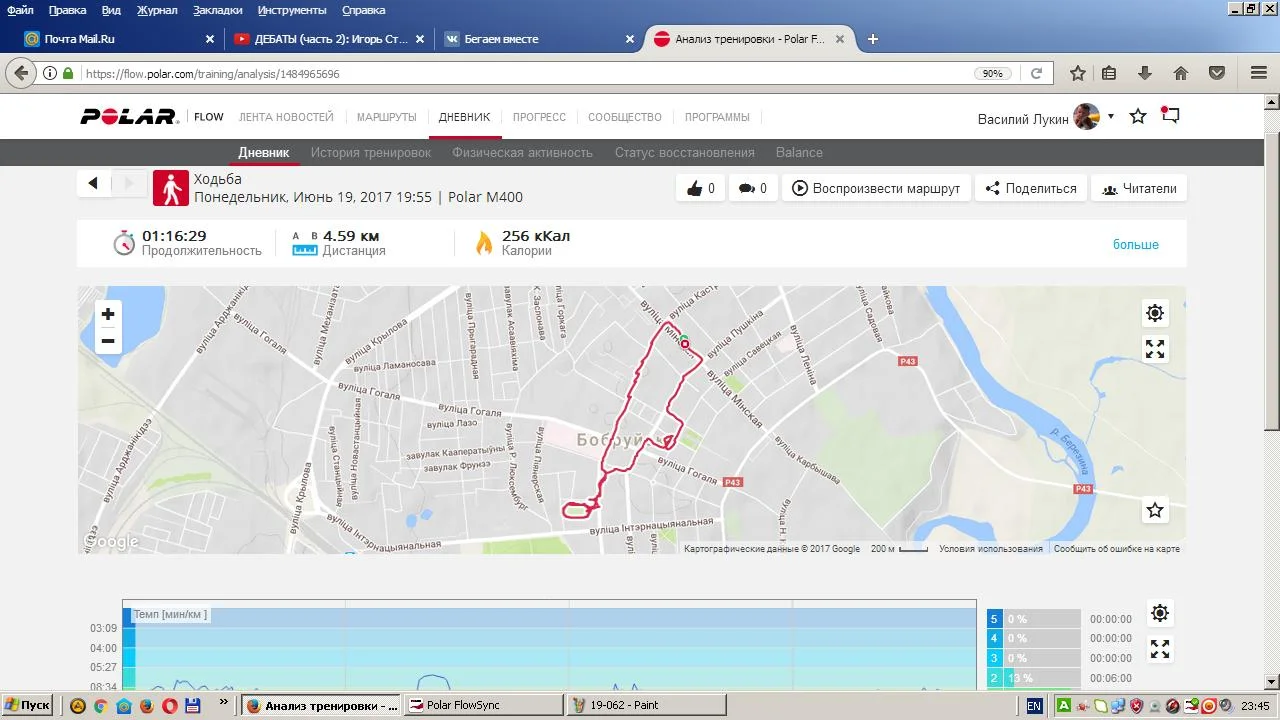Like the training with thumbs-up button

click(701, 188)
